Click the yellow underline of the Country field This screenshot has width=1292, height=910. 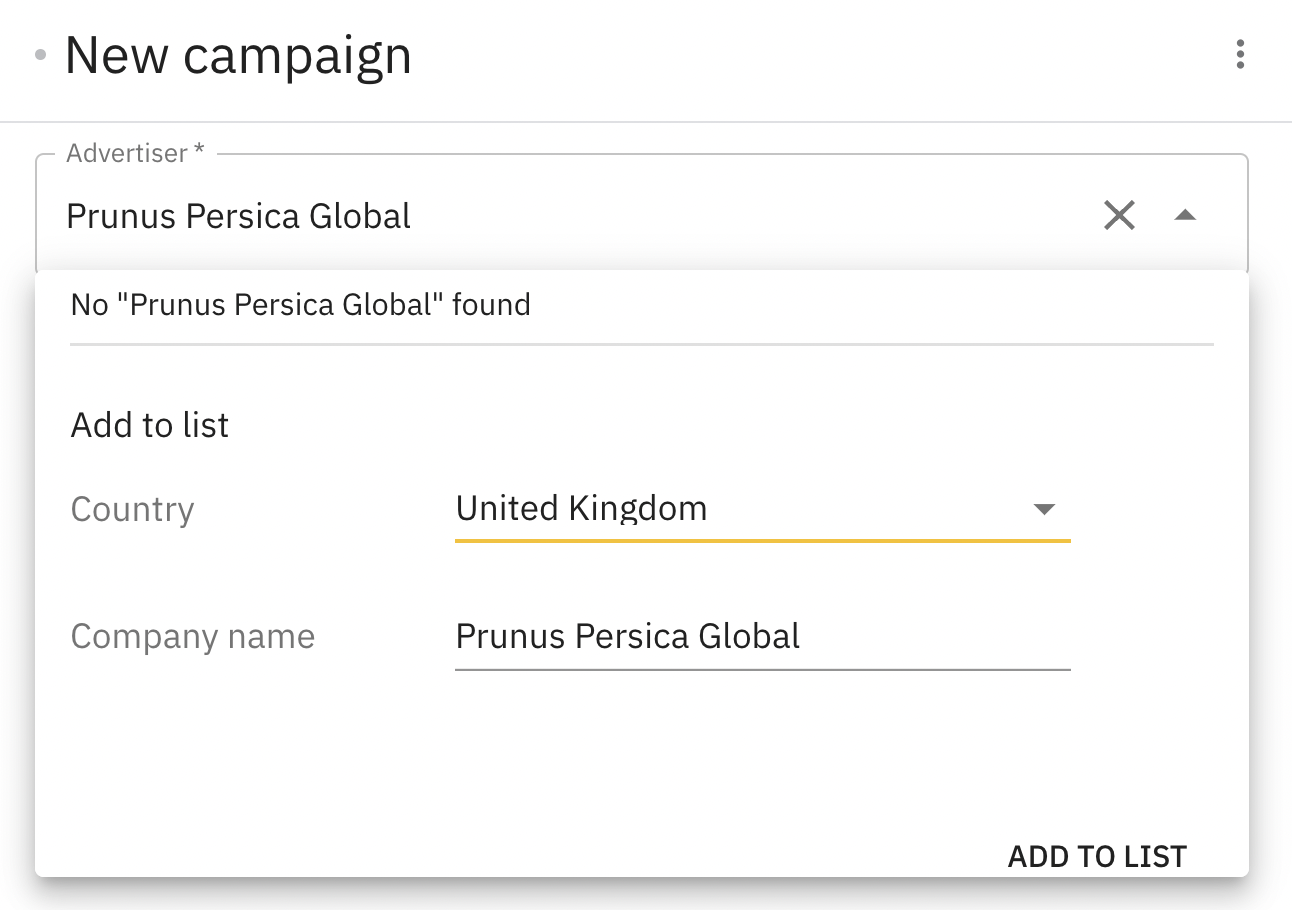(x=762, y=540)
